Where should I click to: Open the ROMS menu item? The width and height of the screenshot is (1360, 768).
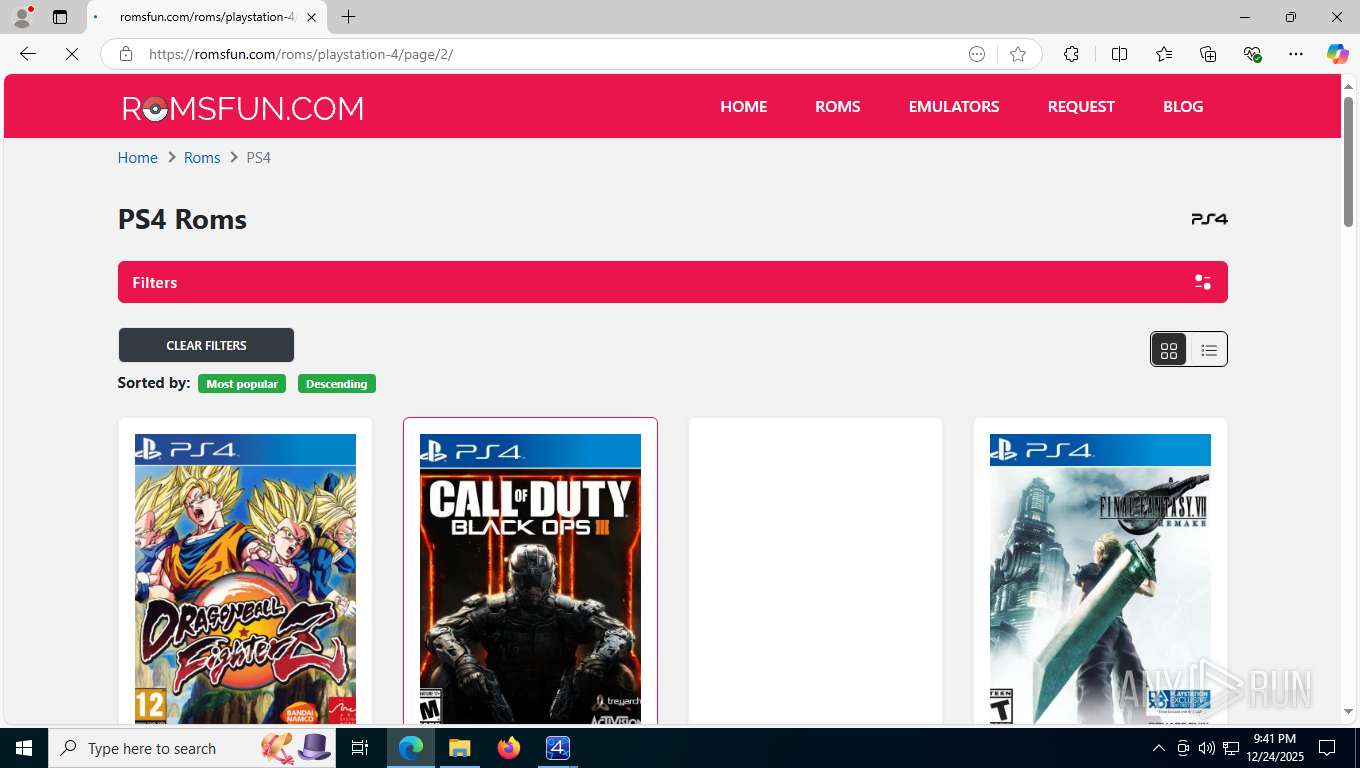point(838,106)
